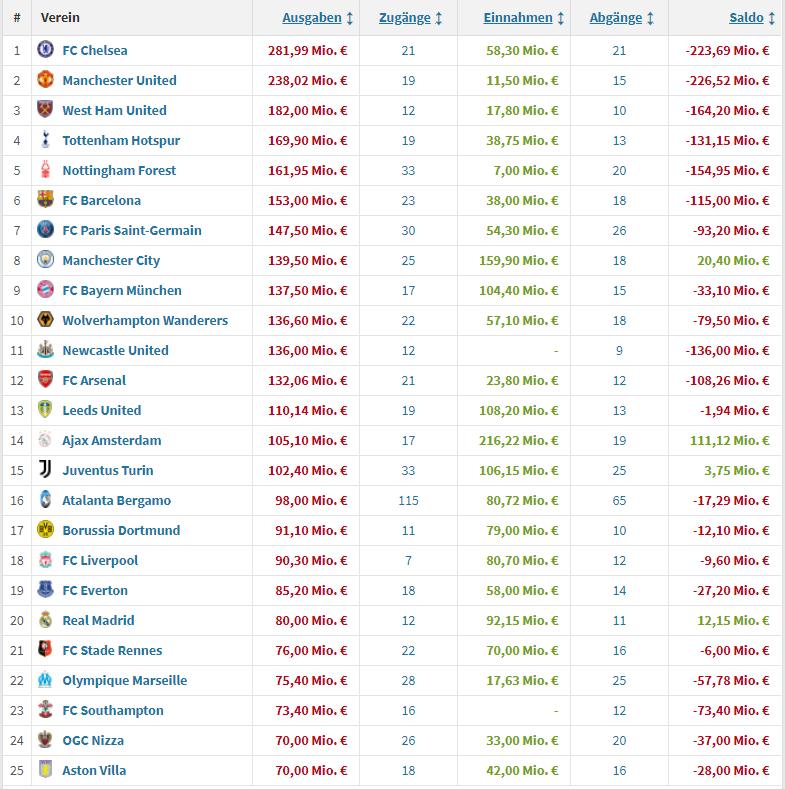Click the FC Barcelona crest icon
This screenshot has width=785, height=789.
point(45,200)
